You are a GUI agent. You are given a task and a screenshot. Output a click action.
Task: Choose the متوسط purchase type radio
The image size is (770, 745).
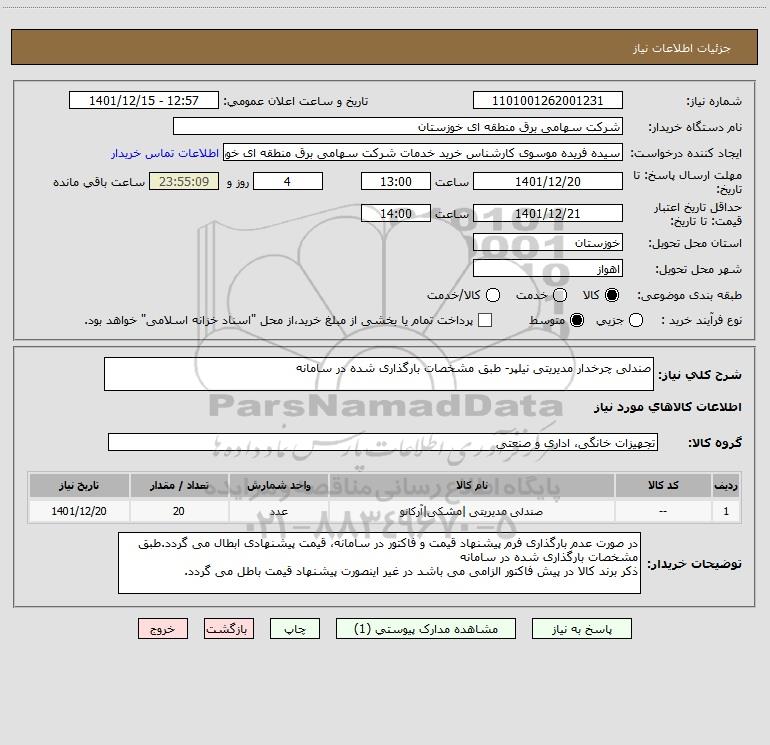(x=577, y=321)
